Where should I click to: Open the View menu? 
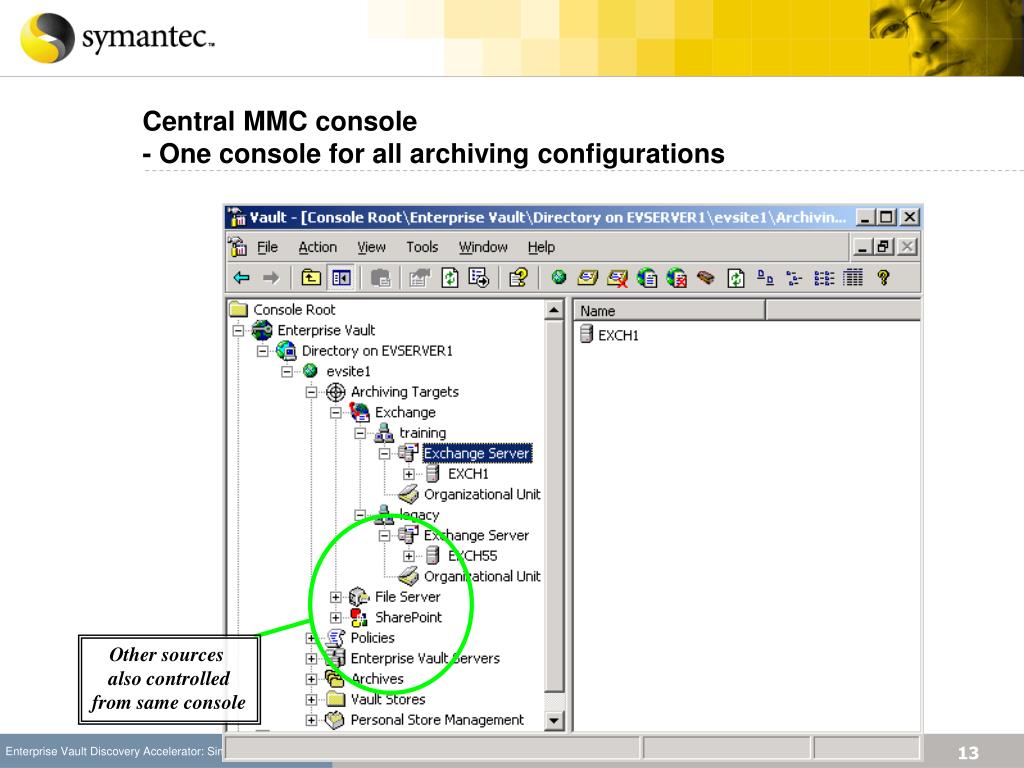pyautogui.click(x=371, y=248)
